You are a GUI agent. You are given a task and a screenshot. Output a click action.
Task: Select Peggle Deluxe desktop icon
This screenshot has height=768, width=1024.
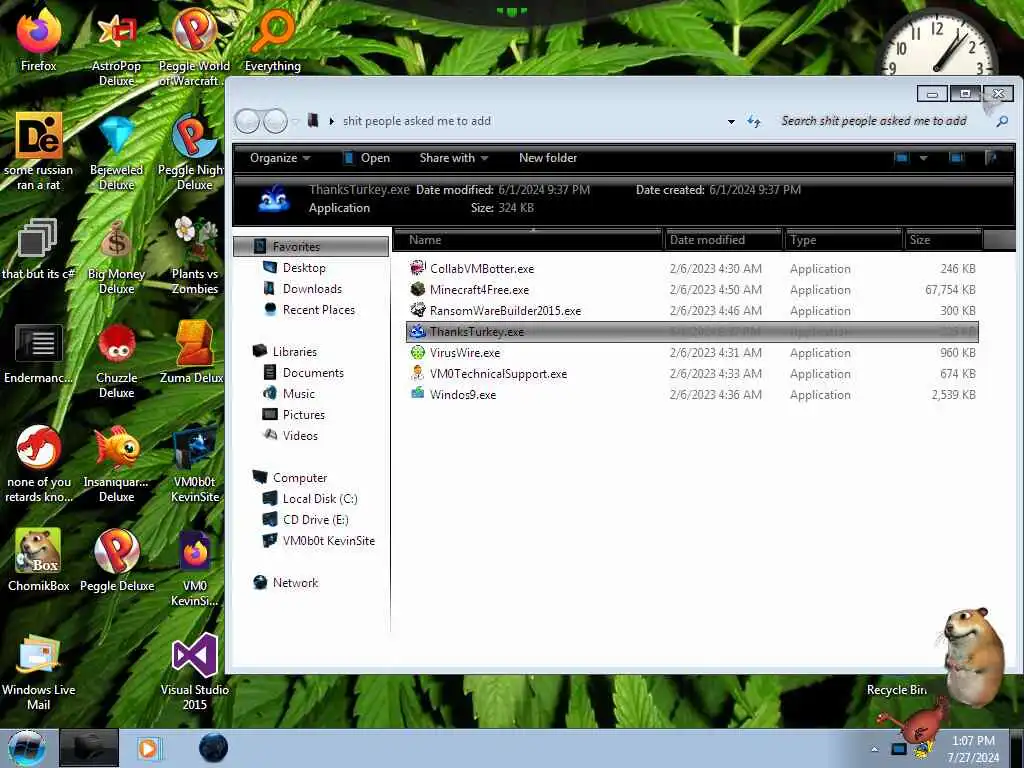(117, 560)
